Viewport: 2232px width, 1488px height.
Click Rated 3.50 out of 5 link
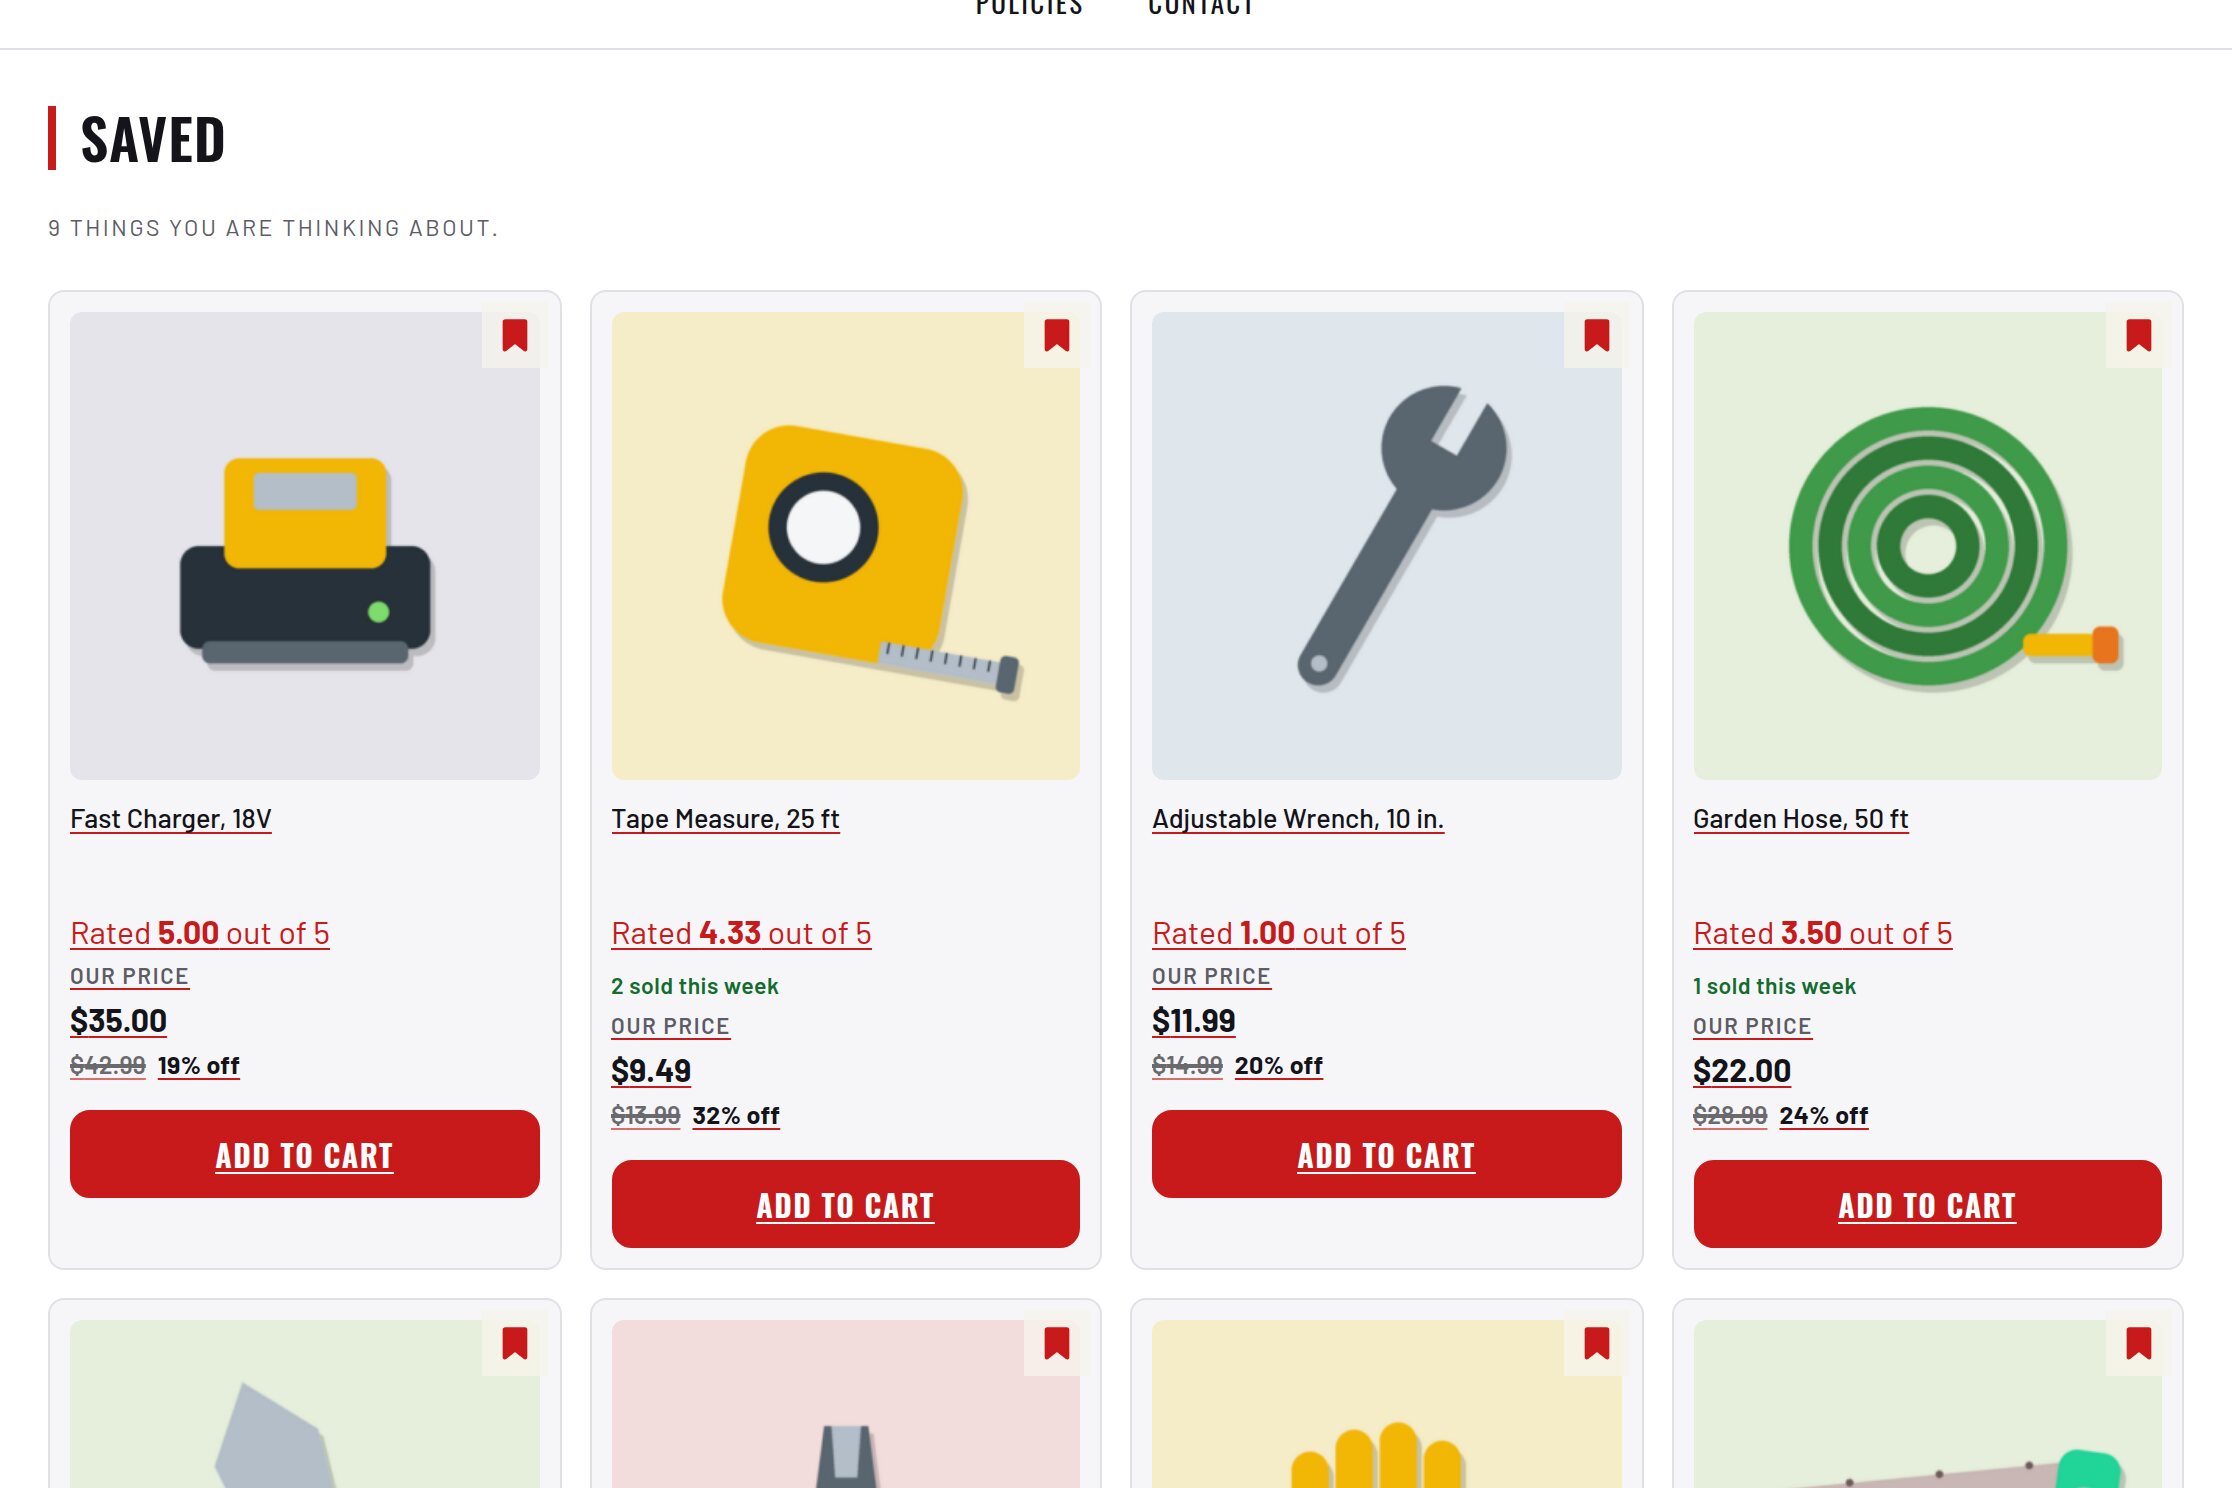[x=1823, y=933]
